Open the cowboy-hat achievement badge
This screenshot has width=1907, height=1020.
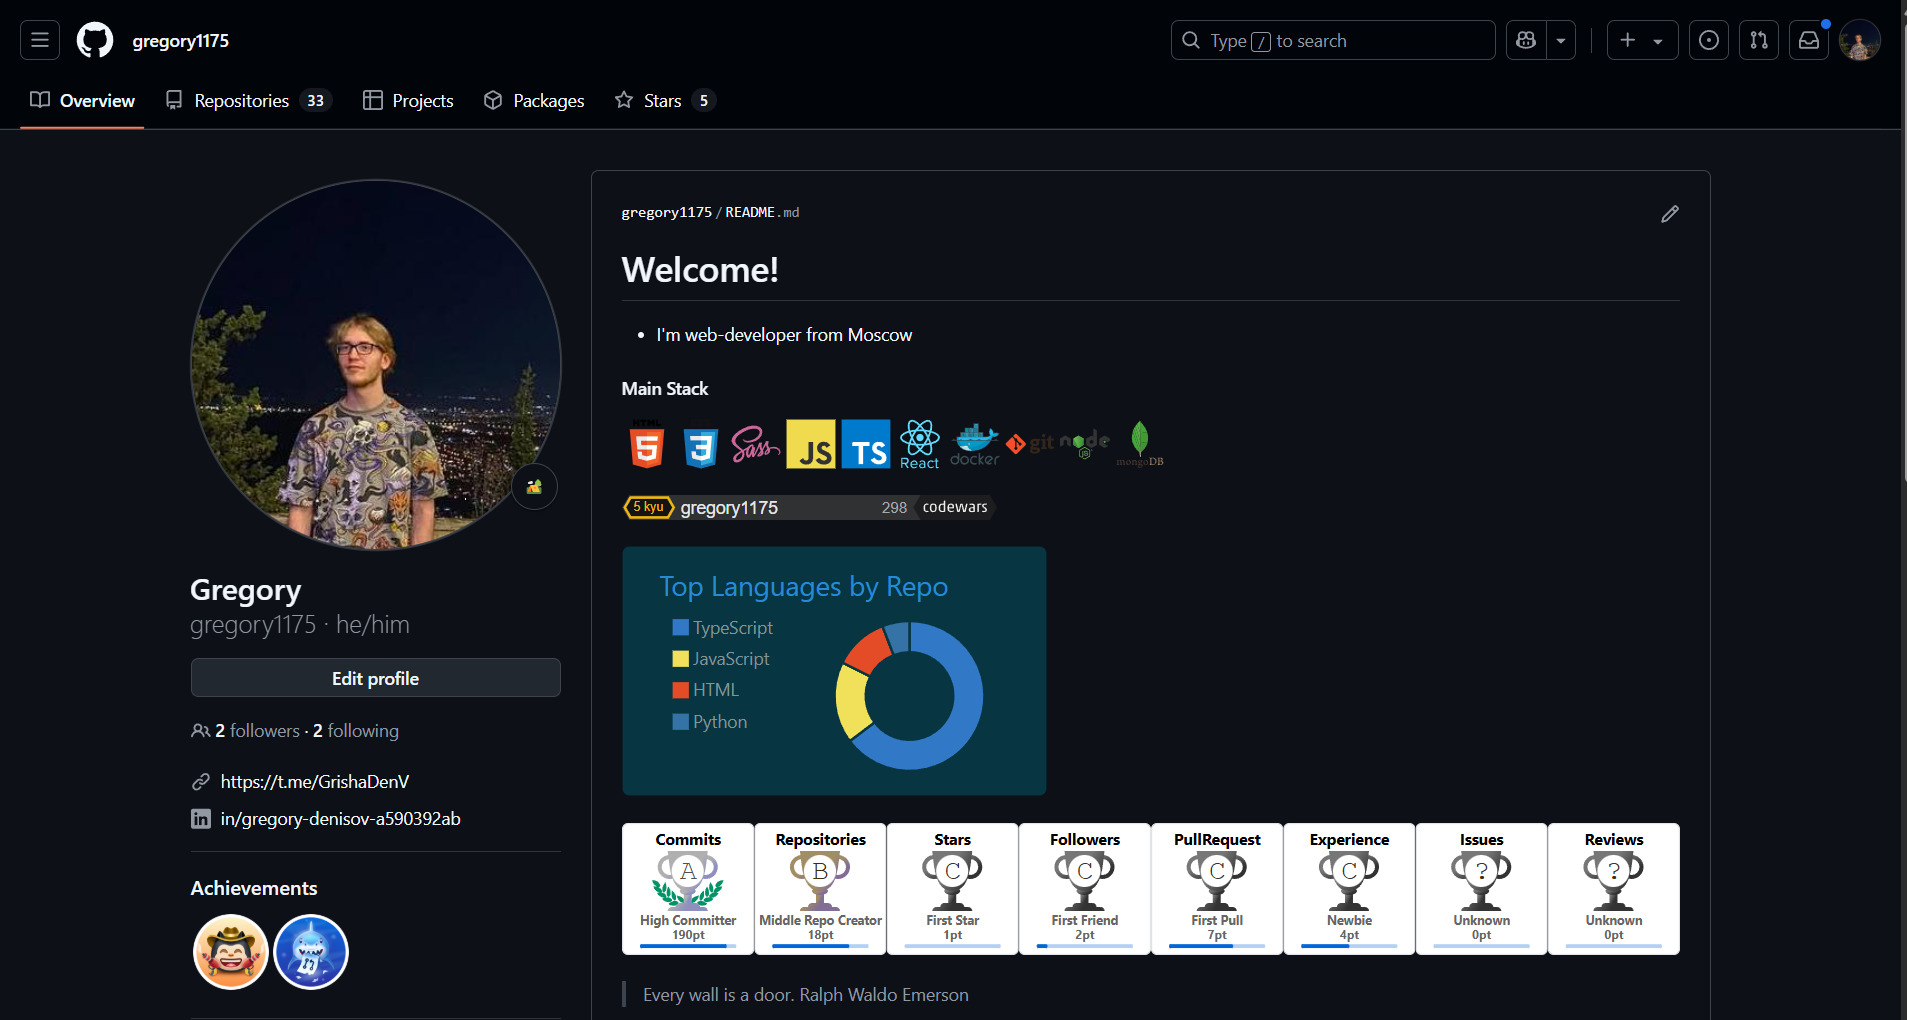pyautogui.click(x=231, y=952)
